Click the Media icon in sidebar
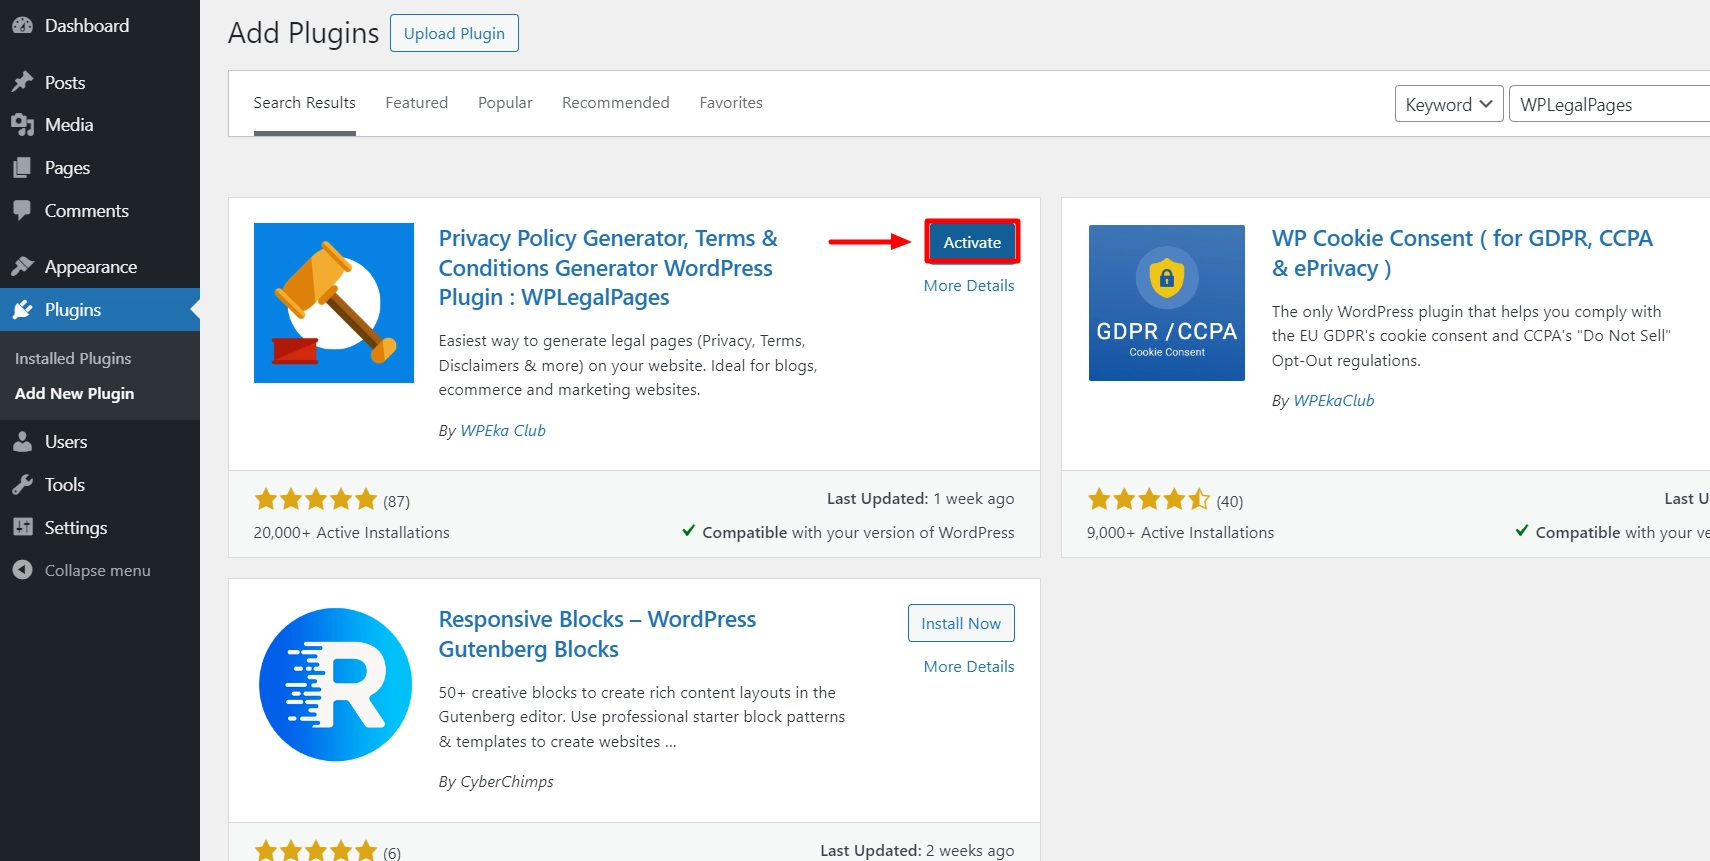 tap(22, 125)
